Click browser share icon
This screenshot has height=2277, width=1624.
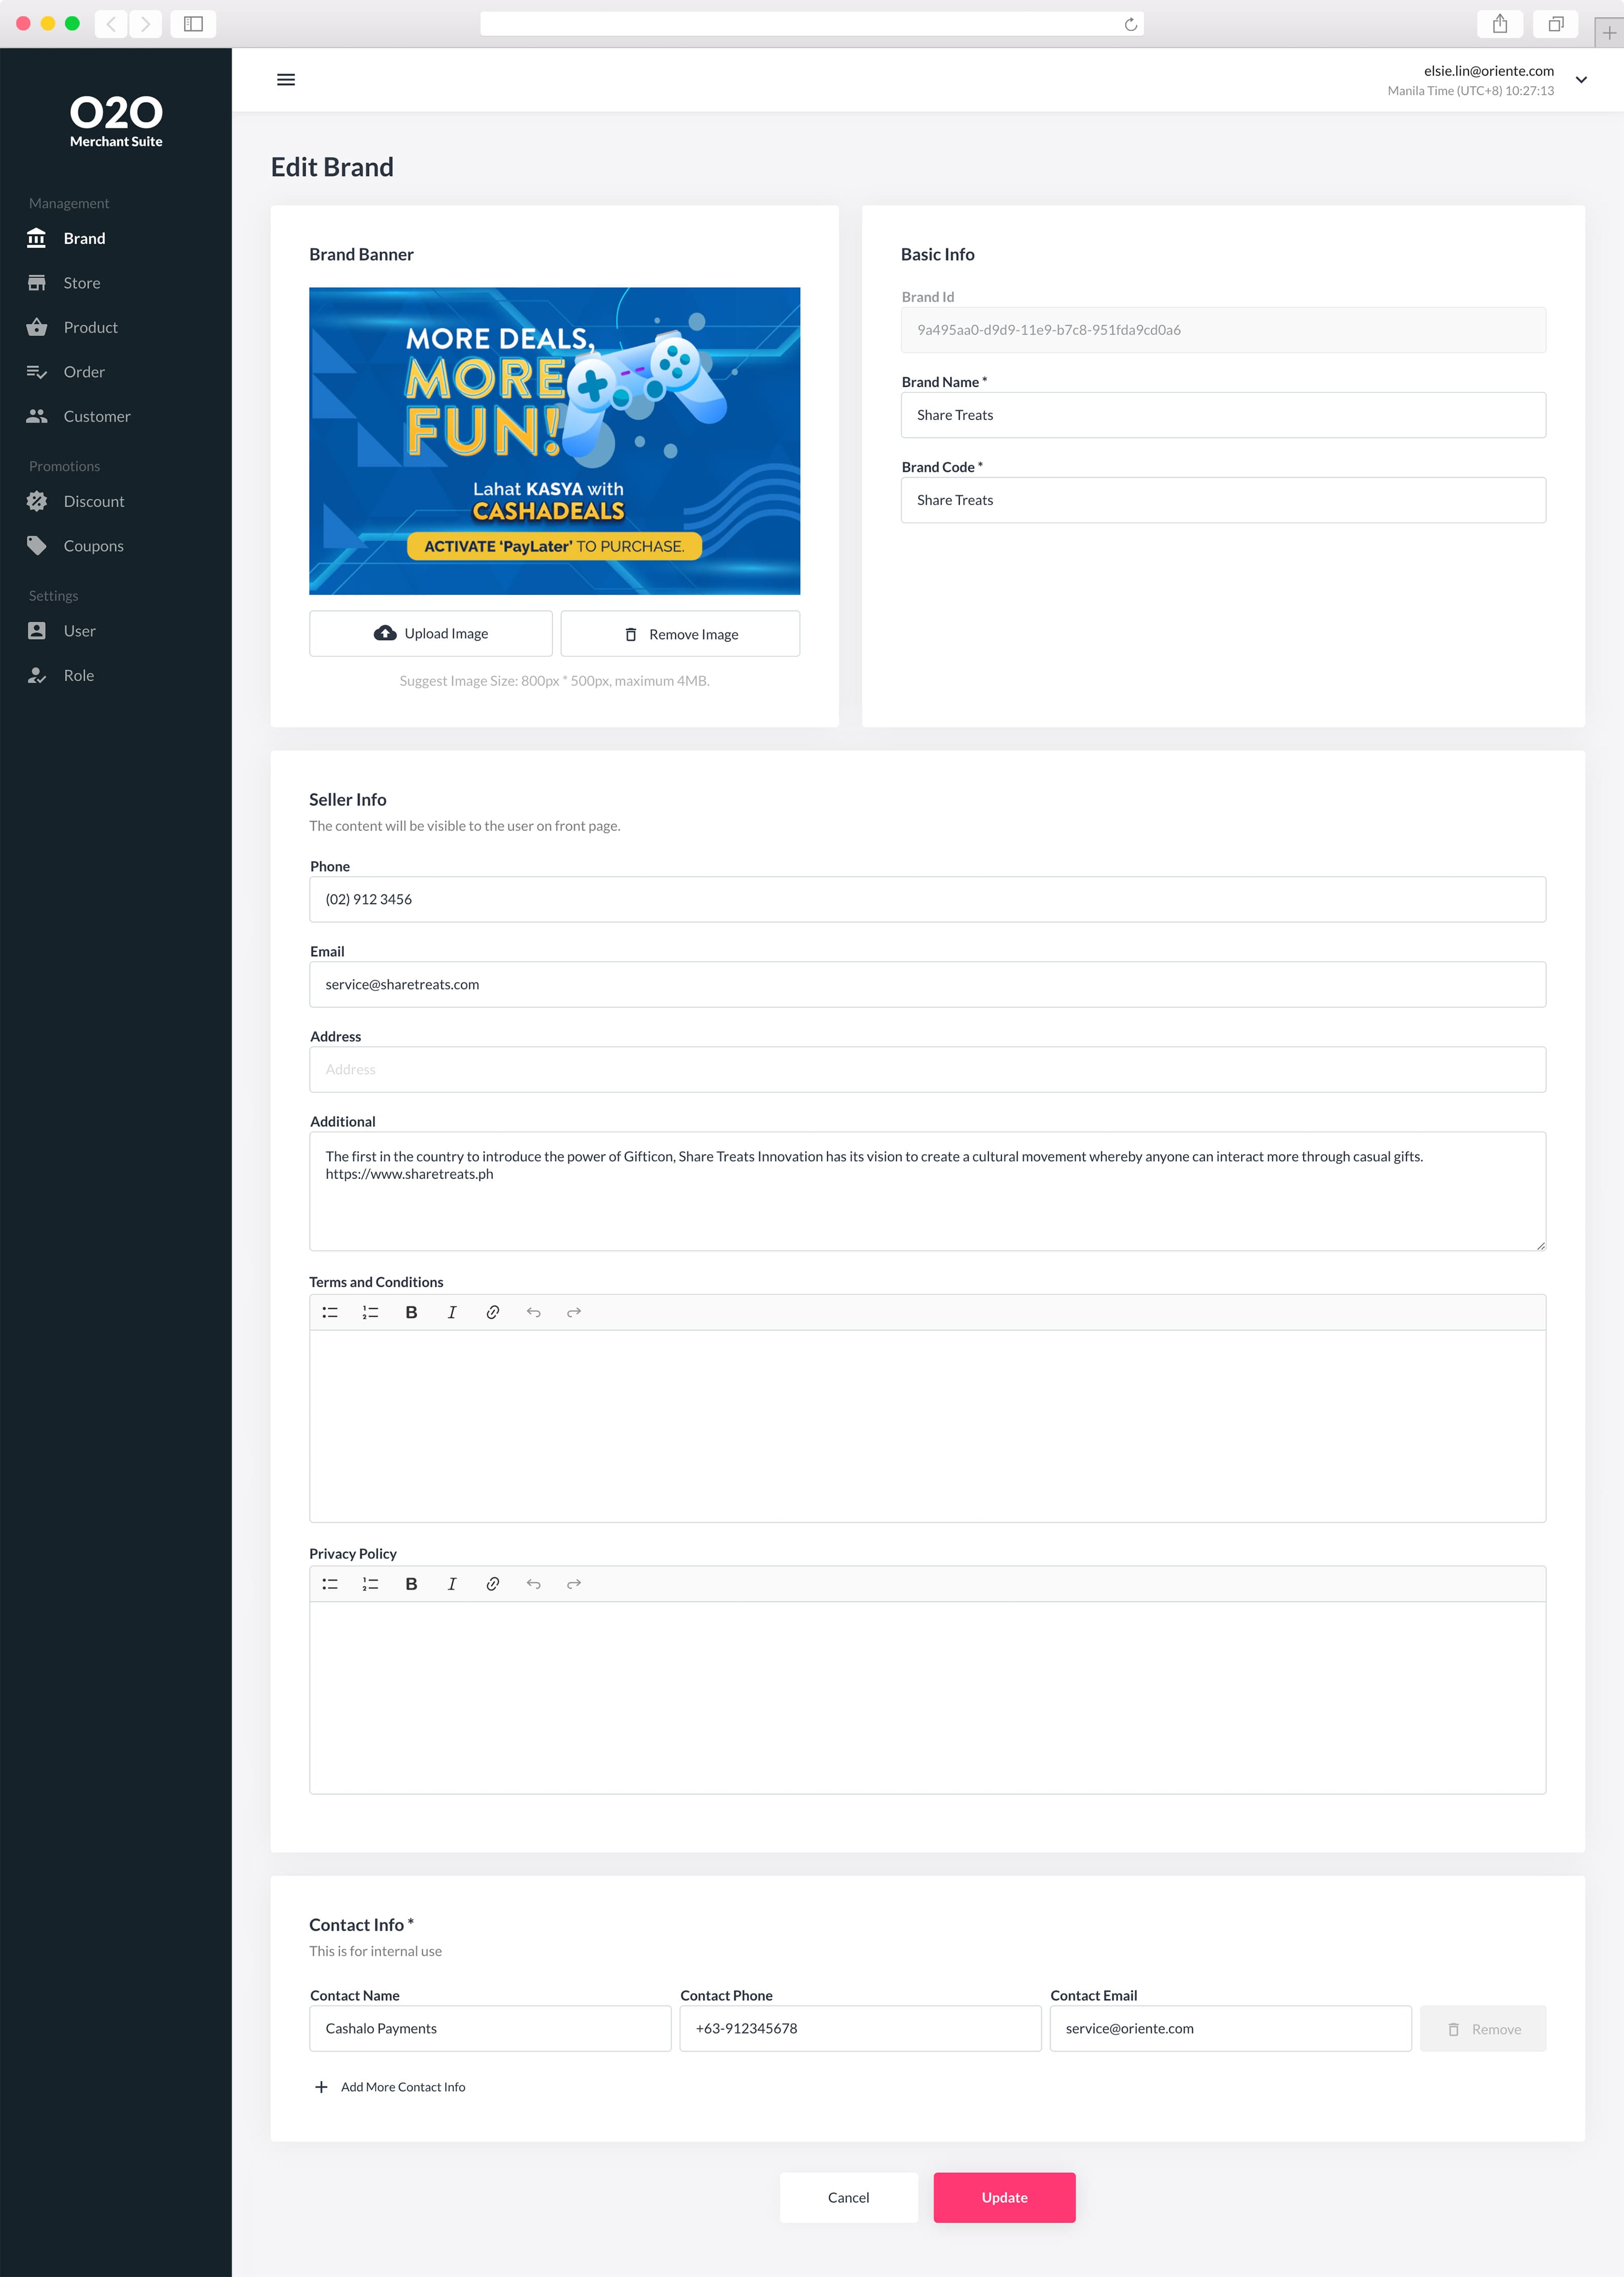click(x=1499, y=24)
